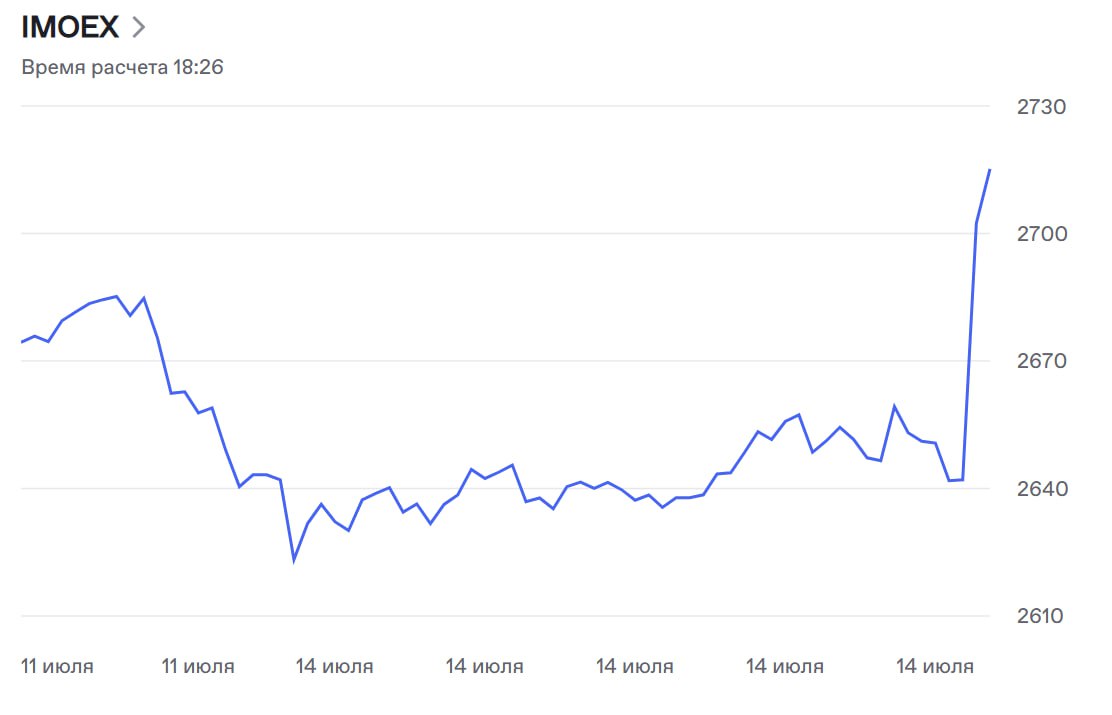Click the small spike just before the final surge
This screenshot has height=715, width=1112.
(894, 407)
